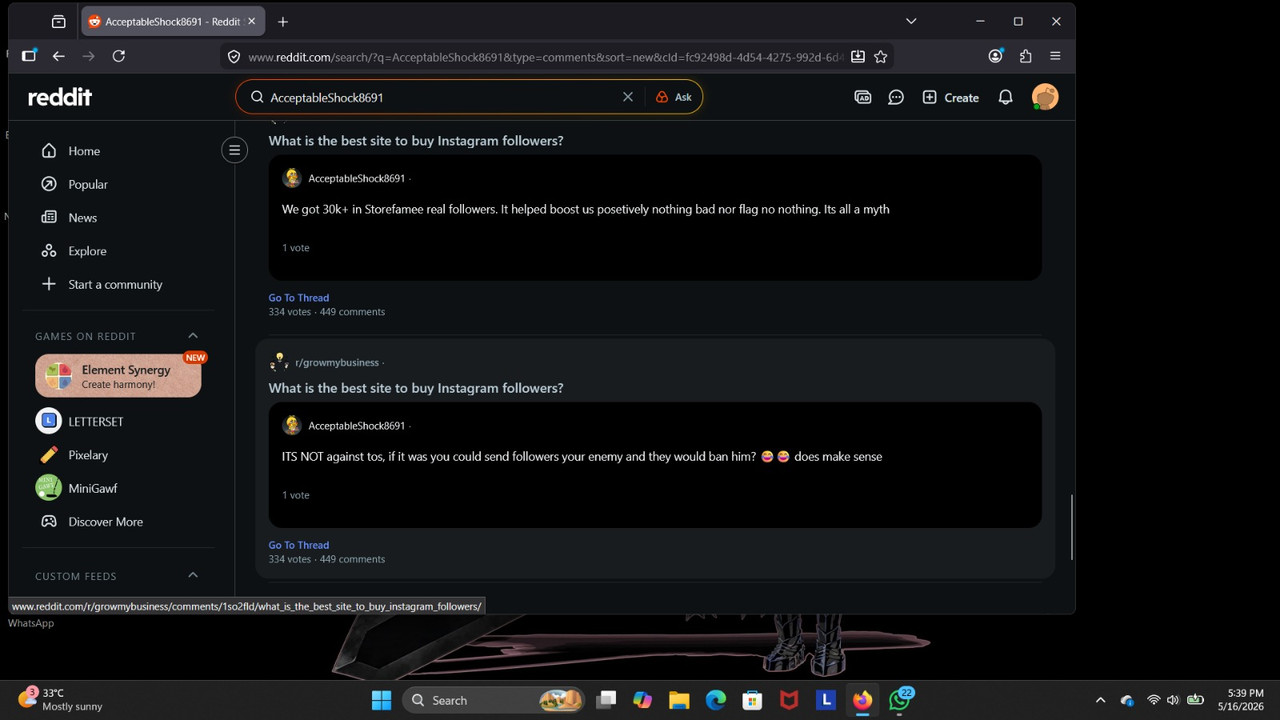Create a new post
This screenshot has height=720, width=1280.
tap(950, 97)
